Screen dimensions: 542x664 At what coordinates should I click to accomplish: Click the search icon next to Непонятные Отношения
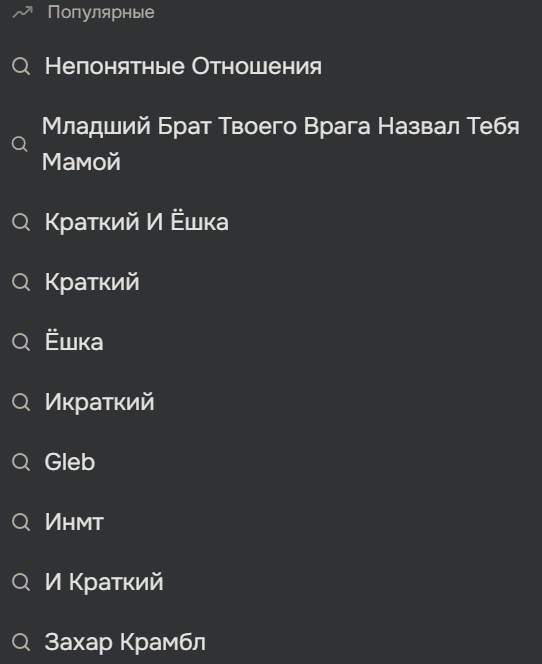21,66
